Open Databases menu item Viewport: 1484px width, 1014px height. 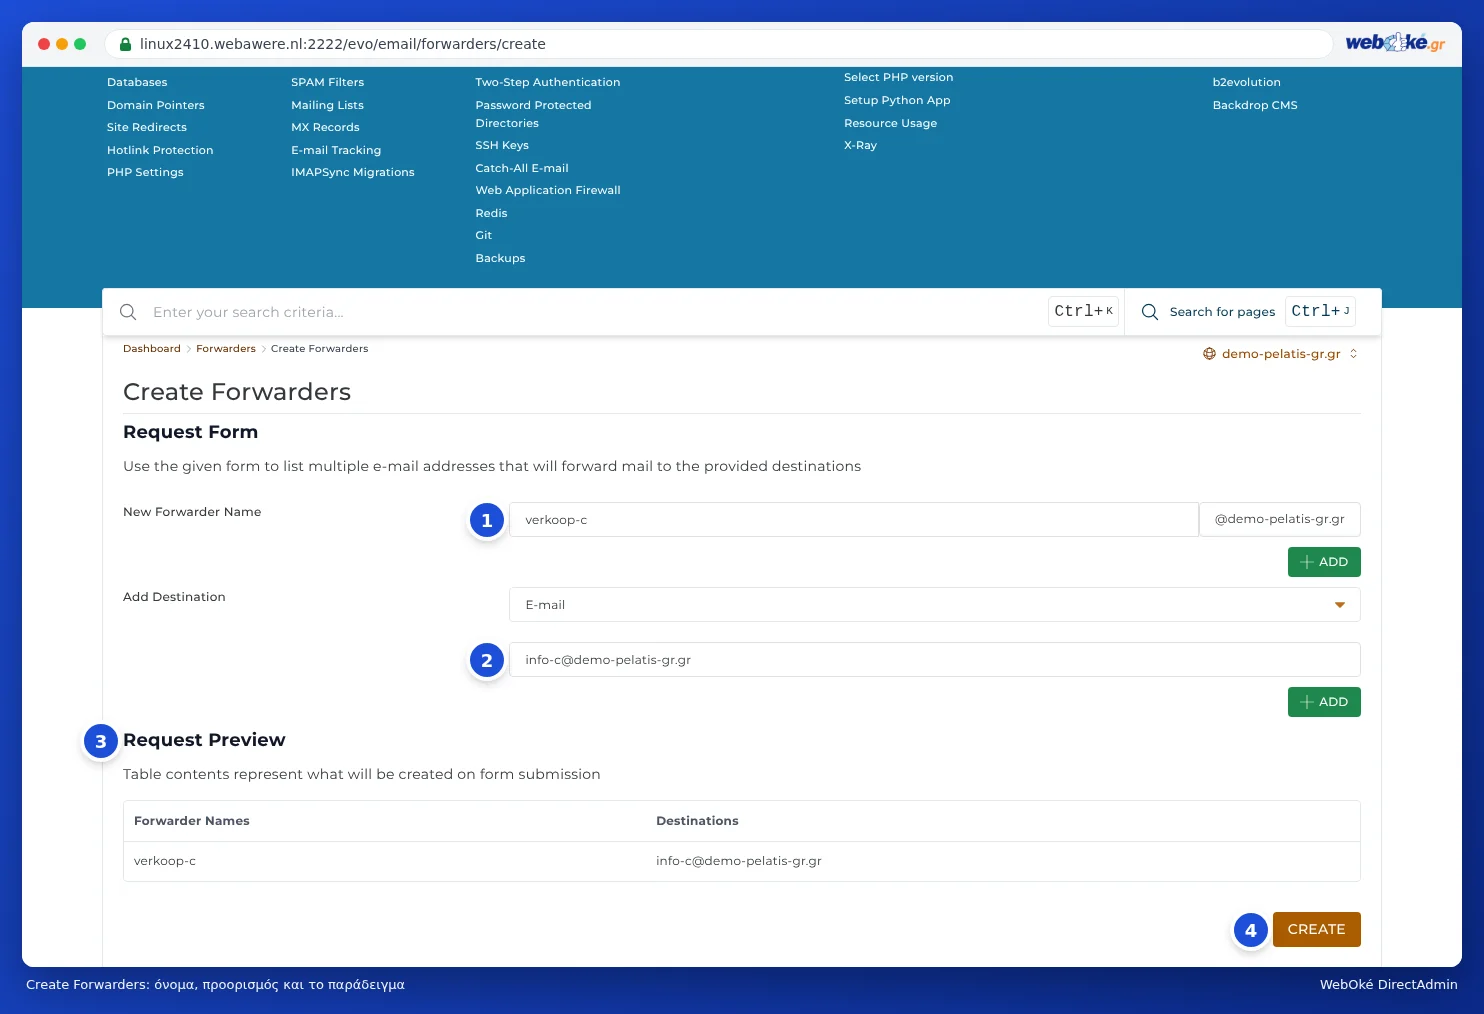[x=137, y=82]
